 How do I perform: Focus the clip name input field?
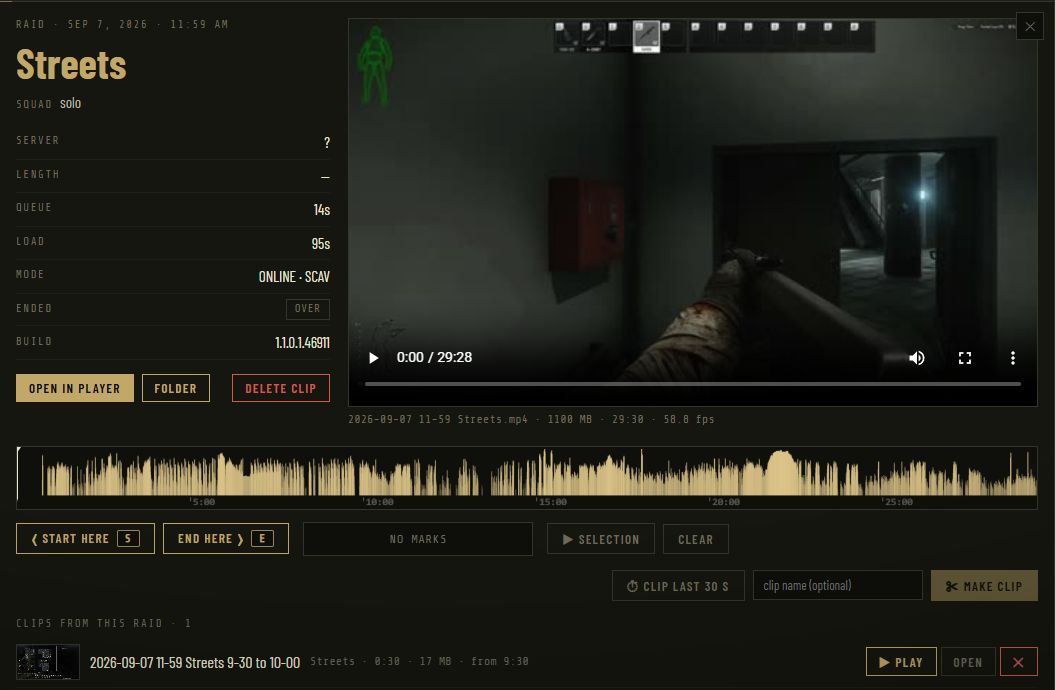pos(837,585)
